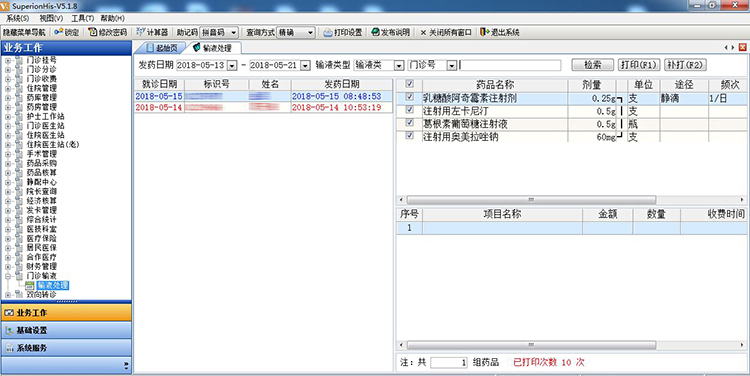Click the 打印(F1) button

tap(639, 65)
